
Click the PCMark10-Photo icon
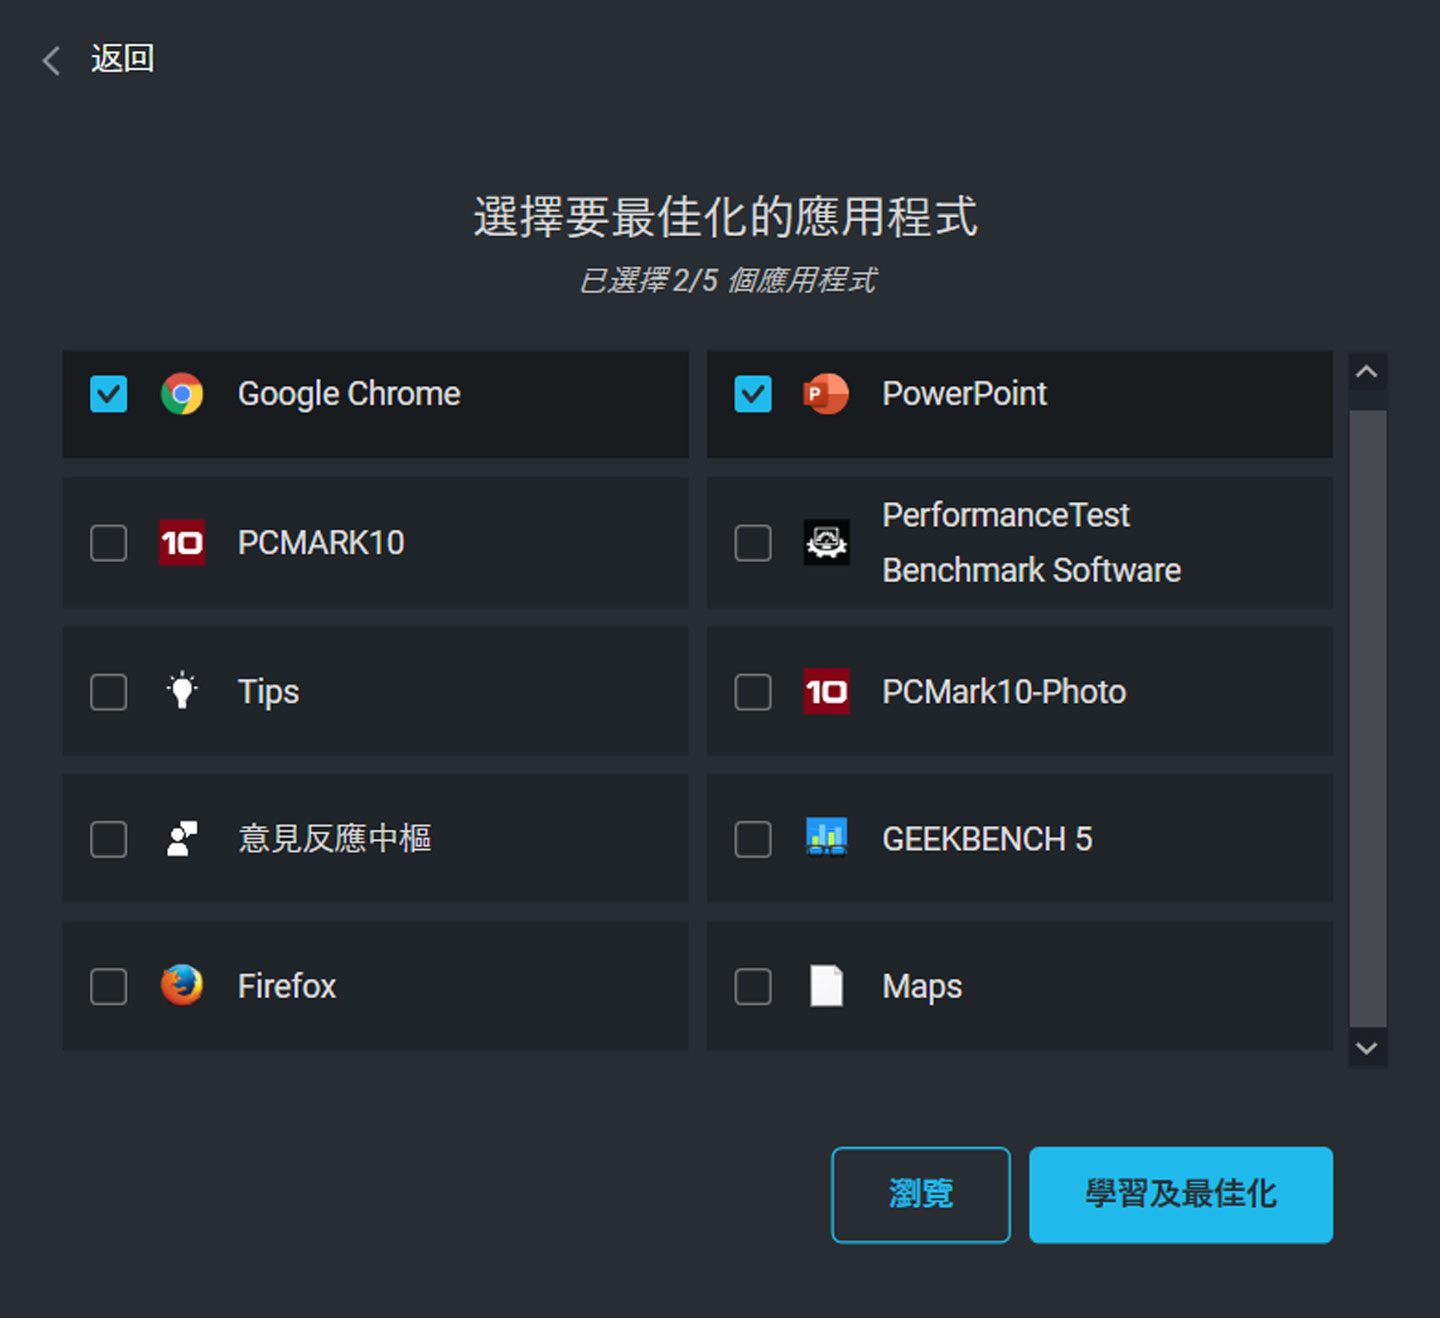[826, 691]
